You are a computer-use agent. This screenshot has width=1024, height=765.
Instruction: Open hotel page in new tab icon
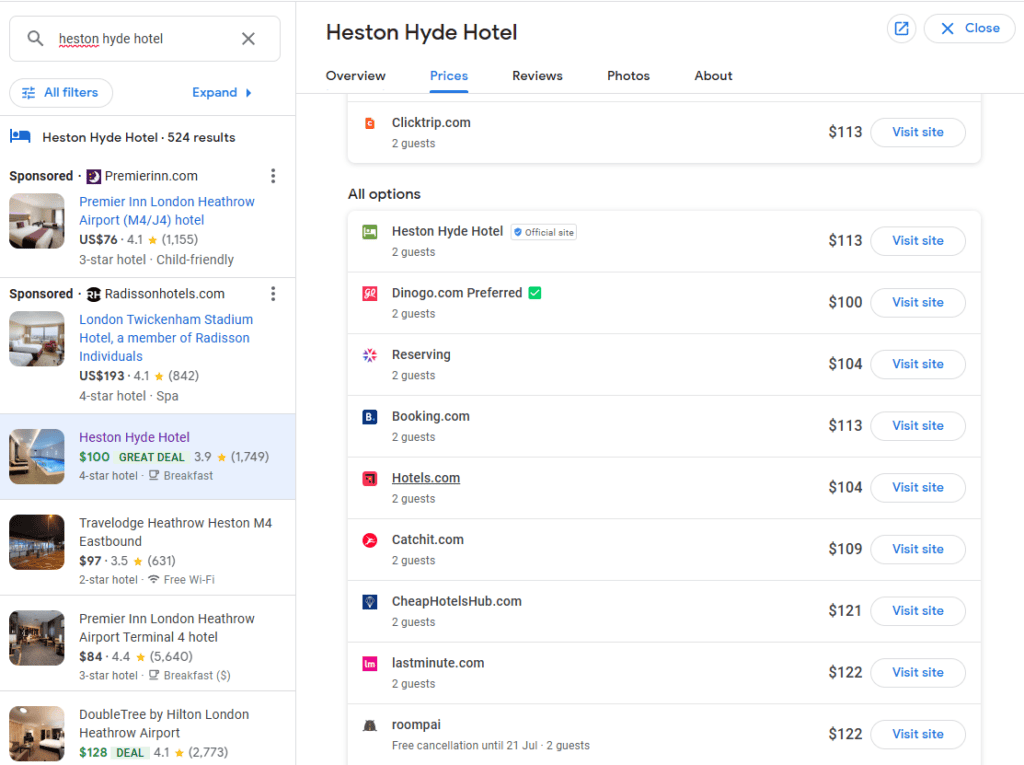pyautogui.click(x=901, y=29)
